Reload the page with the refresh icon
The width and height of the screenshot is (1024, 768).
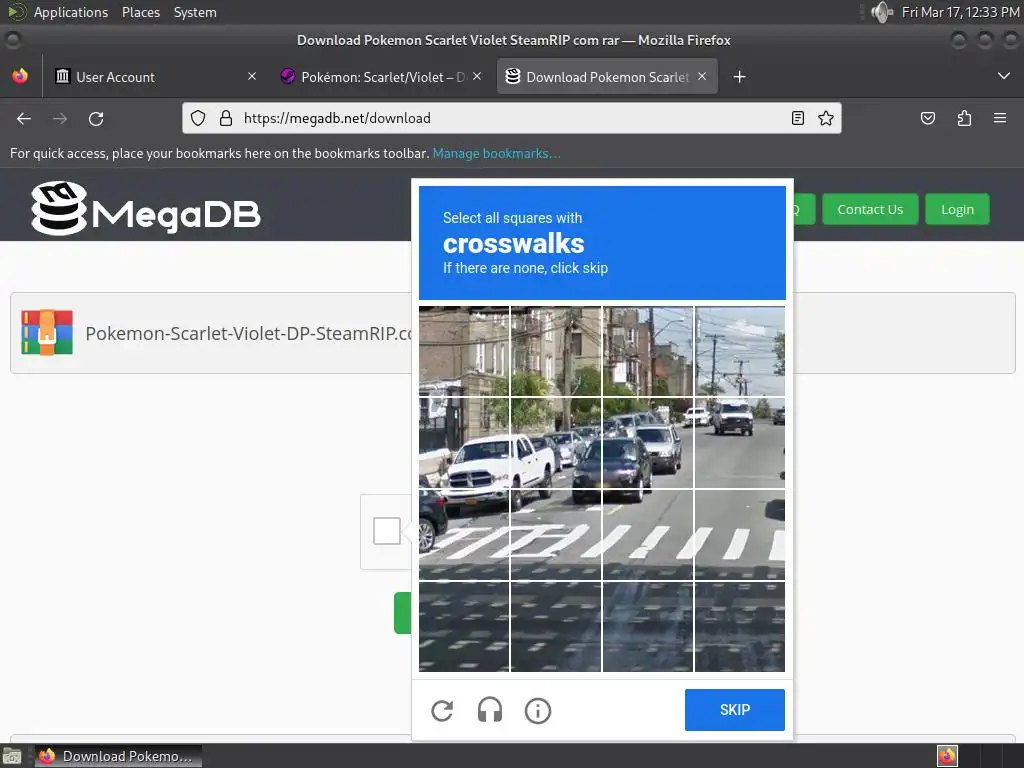[x=96, y=118]
